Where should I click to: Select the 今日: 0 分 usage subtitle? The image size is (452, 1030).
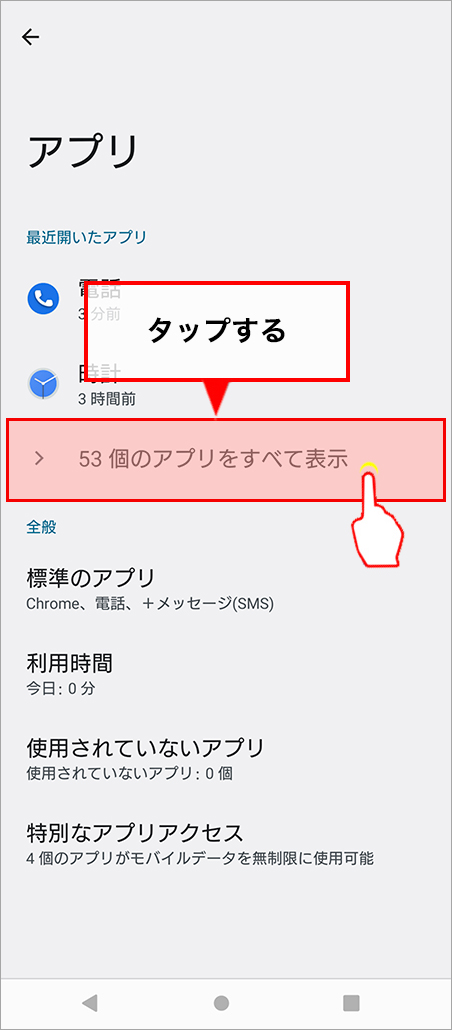point(61,689)
